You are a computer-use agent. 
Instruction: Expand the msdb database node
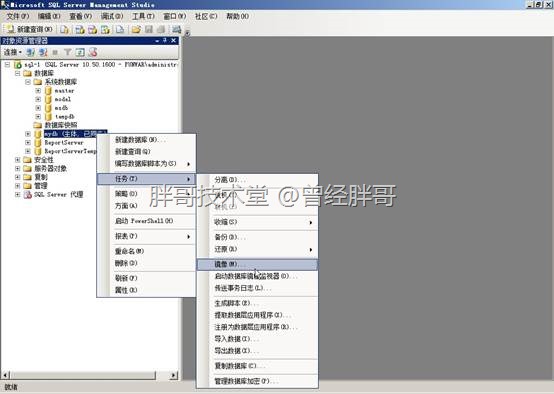point(38,108)
